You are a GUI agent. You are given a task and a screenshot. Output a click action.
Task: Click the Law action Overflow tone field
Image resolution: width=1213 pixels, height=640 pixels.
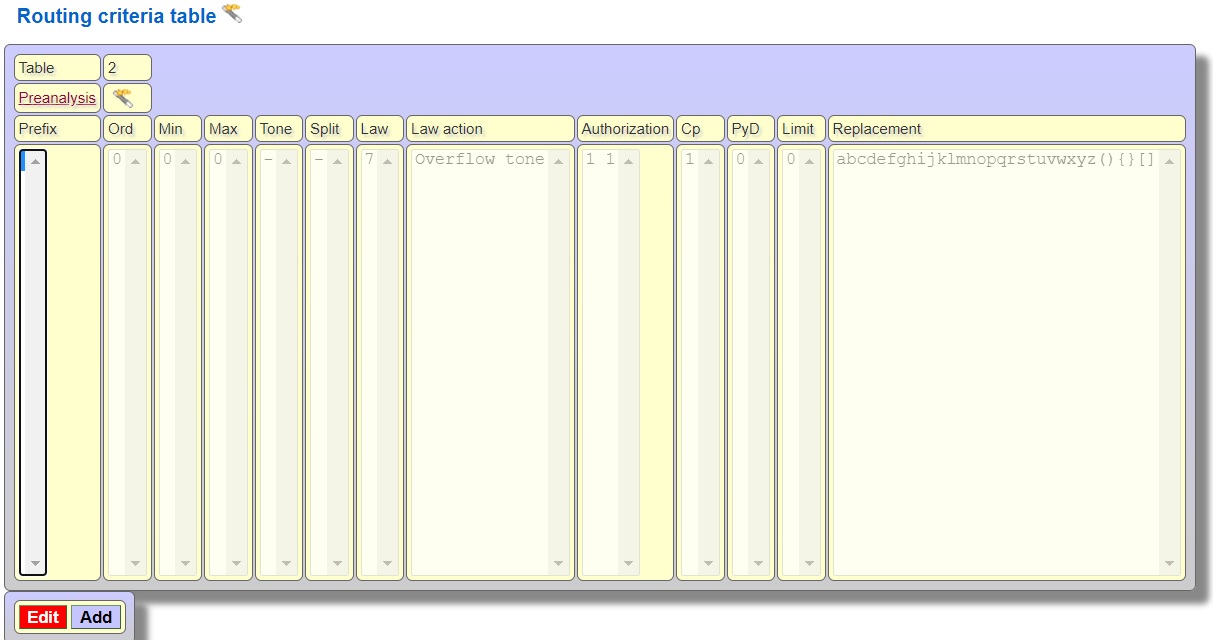(480, 360)
